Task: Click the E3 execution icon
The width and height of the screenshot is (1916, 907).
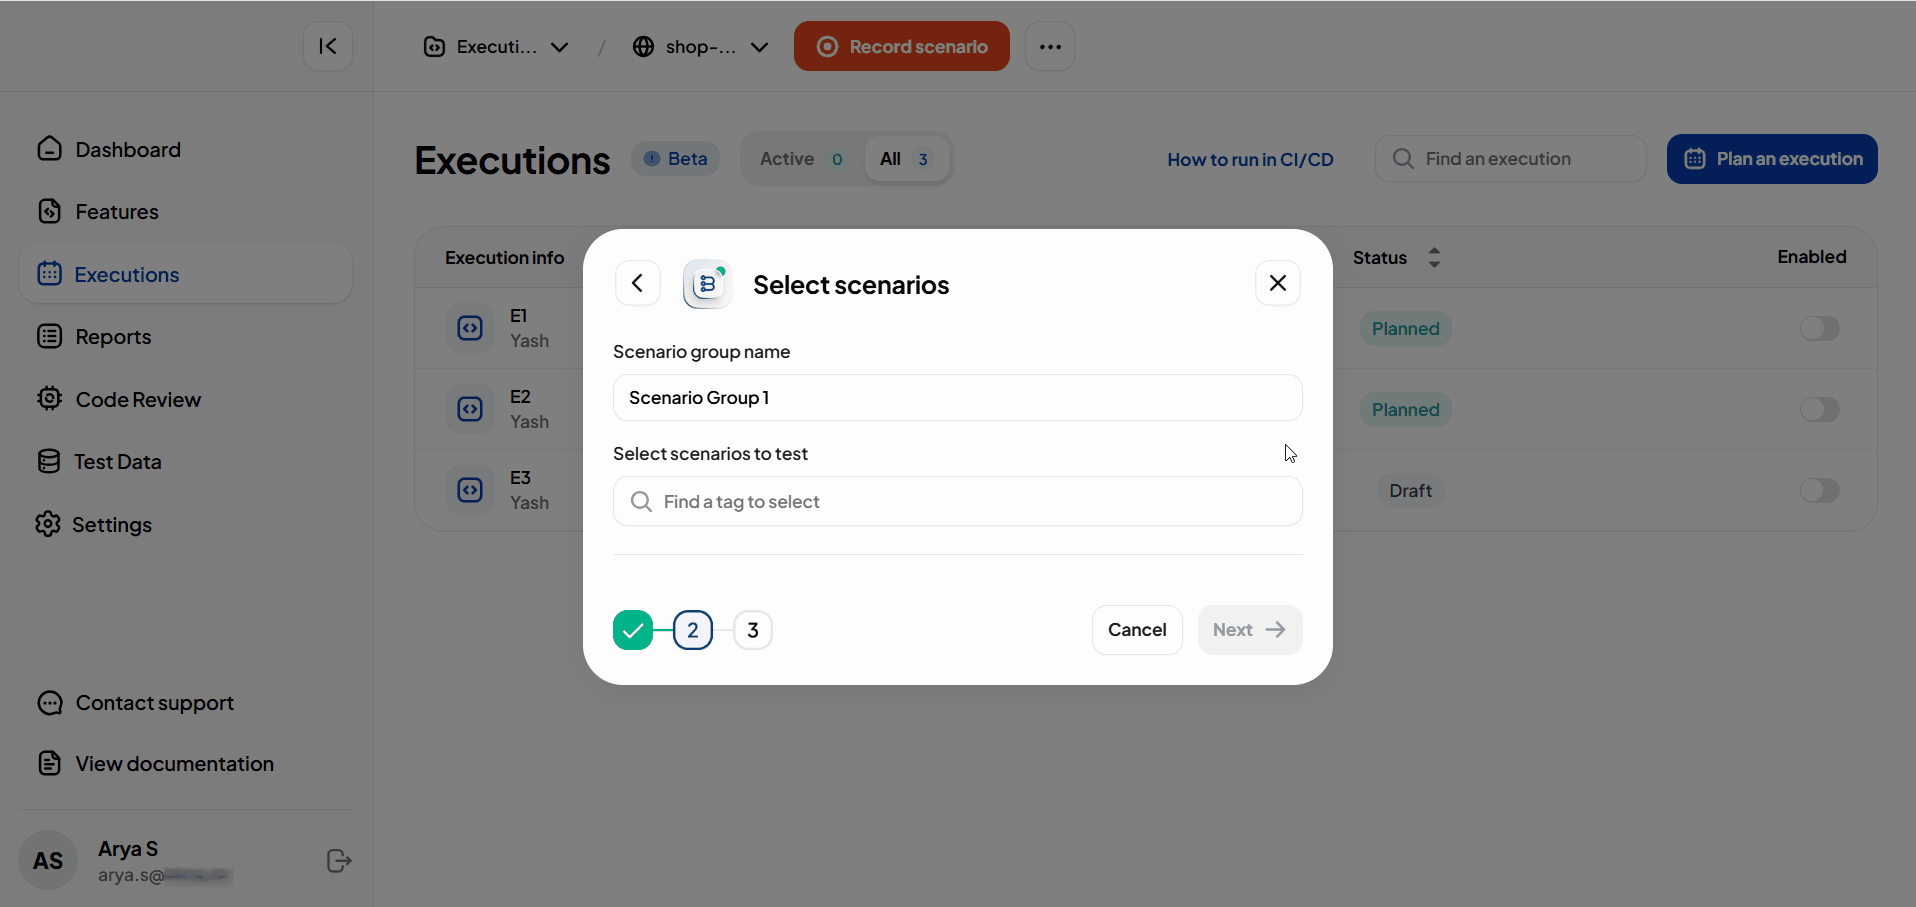Action: coord(470,490)
